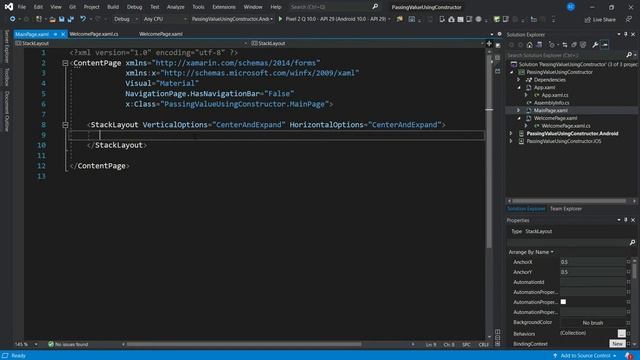Open the File menu

click(22, 7)
